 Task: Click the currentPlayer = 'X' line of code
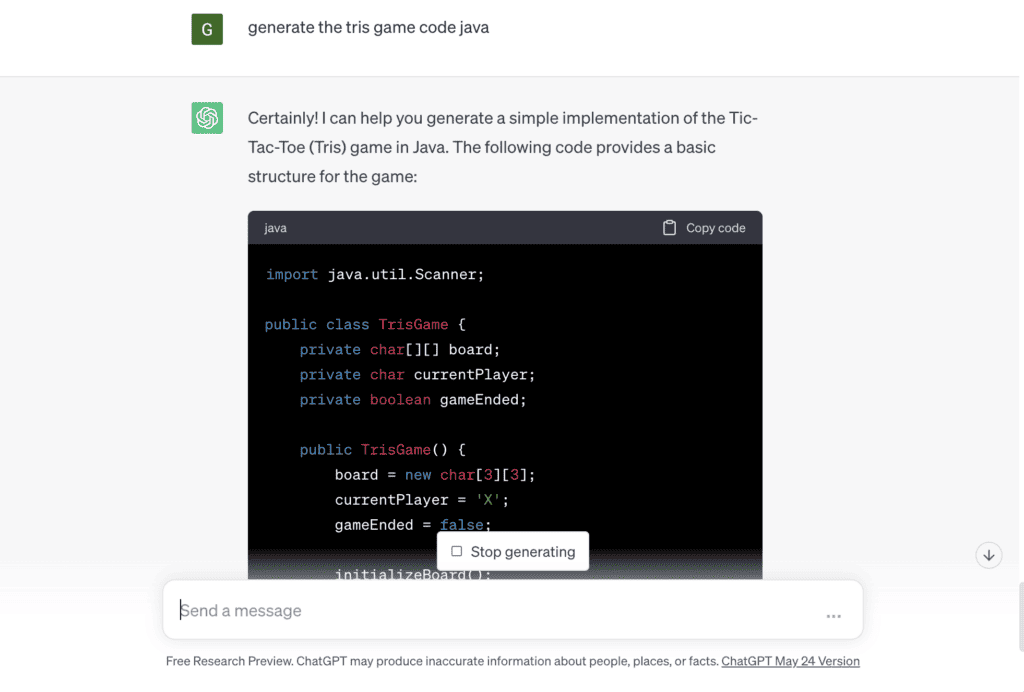(419, 499)
